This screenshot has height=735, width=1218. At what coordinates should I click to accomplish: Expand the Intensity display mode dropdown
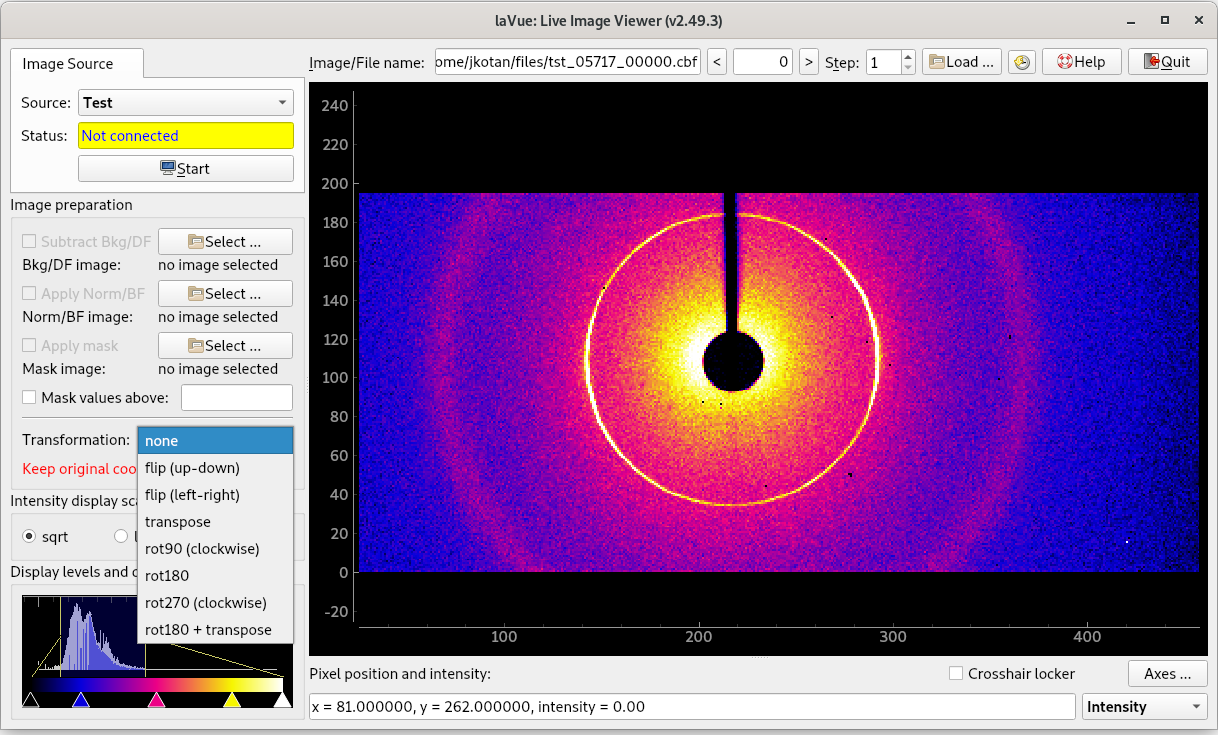coord(1145,707)
